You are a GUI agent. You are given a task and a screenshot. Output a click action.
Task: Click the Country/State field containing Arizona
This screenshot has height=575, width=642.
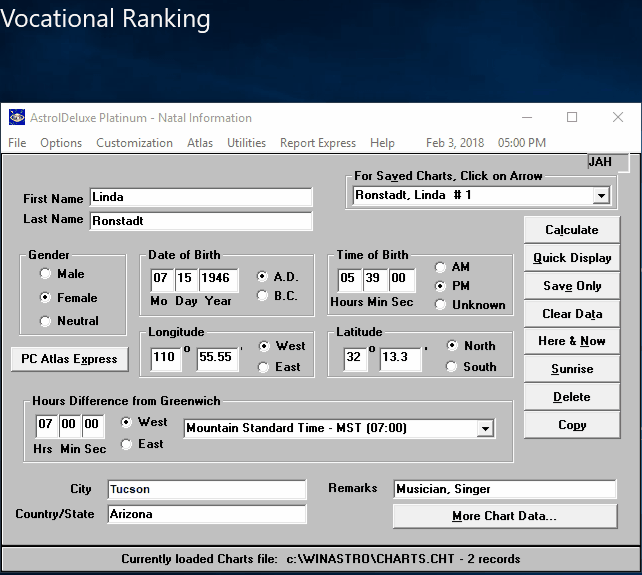click(207, 514)
